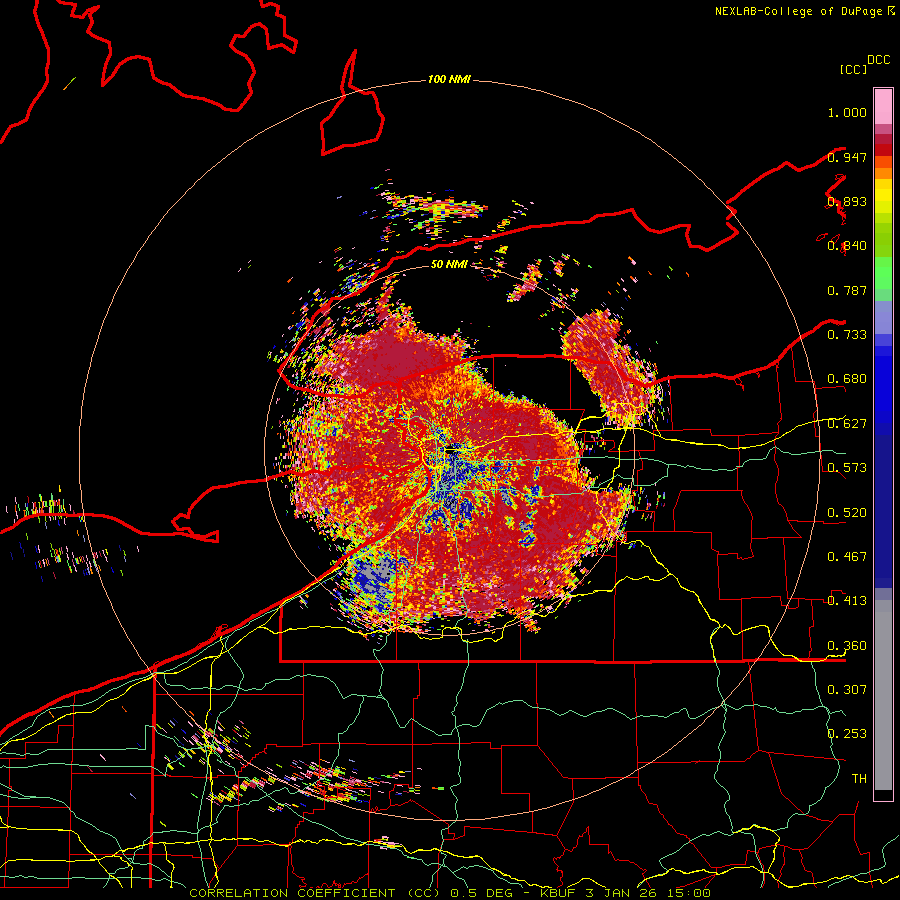
Task: Click the 0.5 DEG elevation text
Action: coord(483,893)
